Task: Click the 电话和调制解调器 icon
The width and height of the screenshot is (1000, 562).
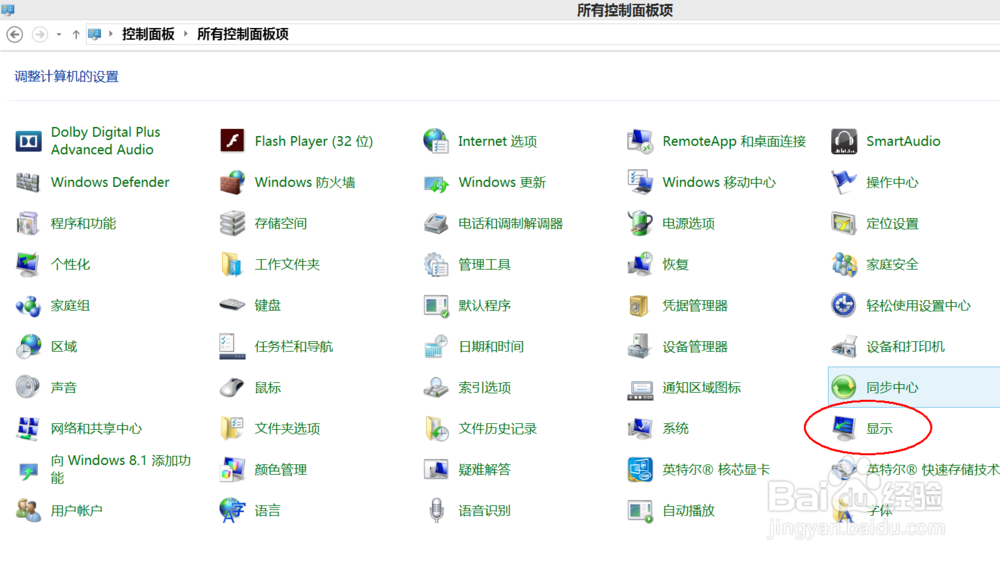Action: click(x=436, y=223)
